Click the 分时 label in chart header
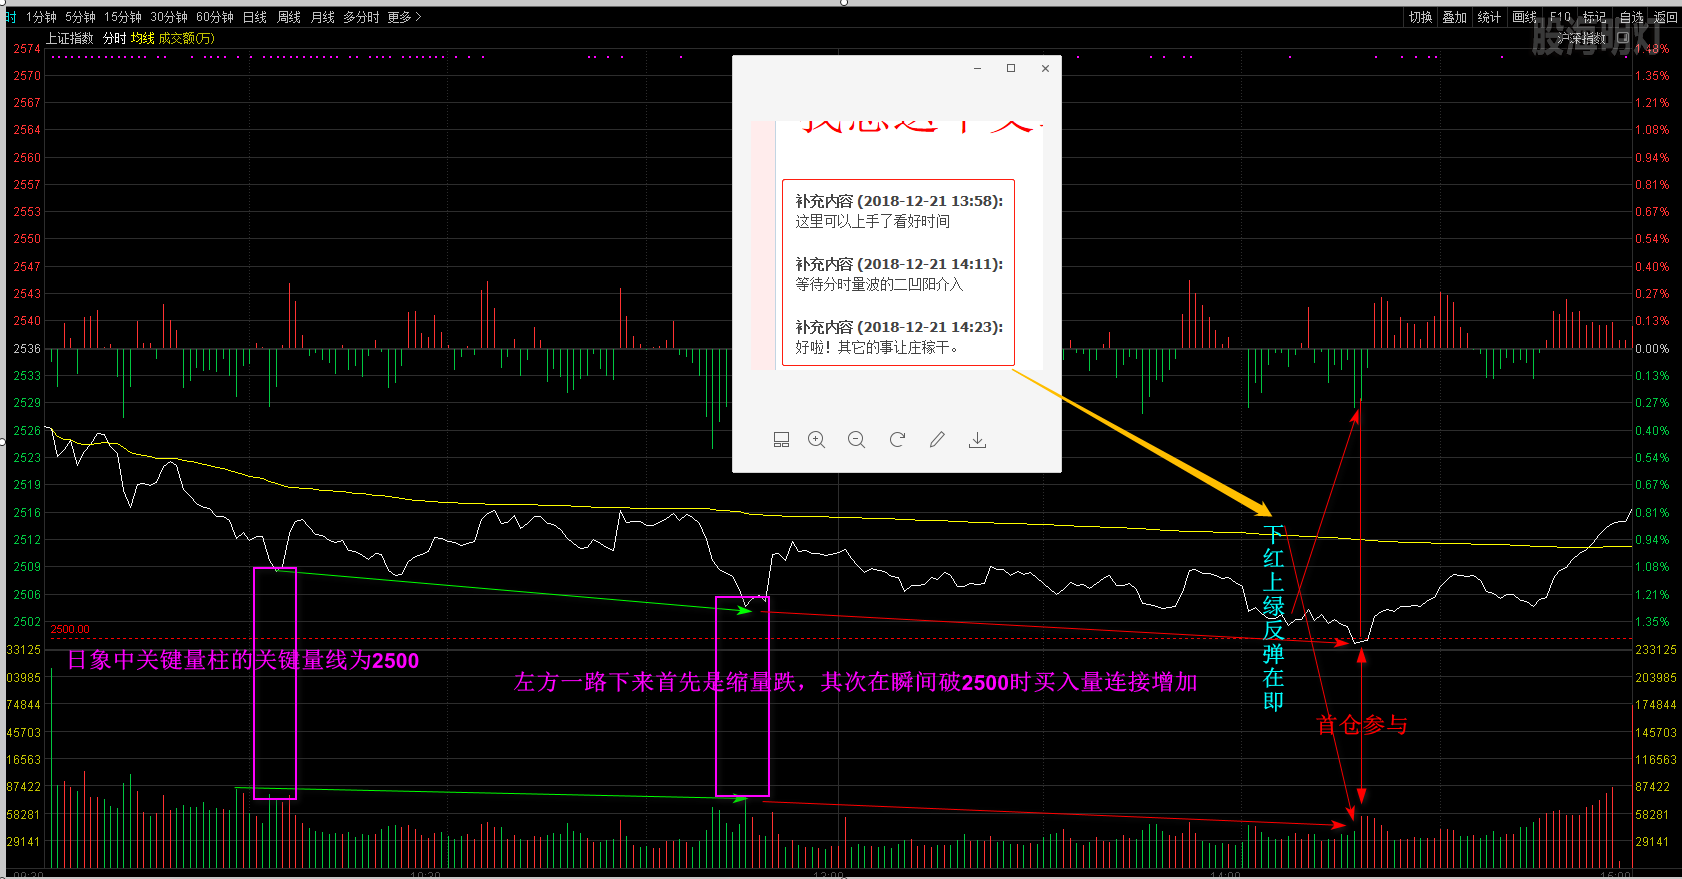The width and height of the screenshot is (1682, 879). click(114, 38)
